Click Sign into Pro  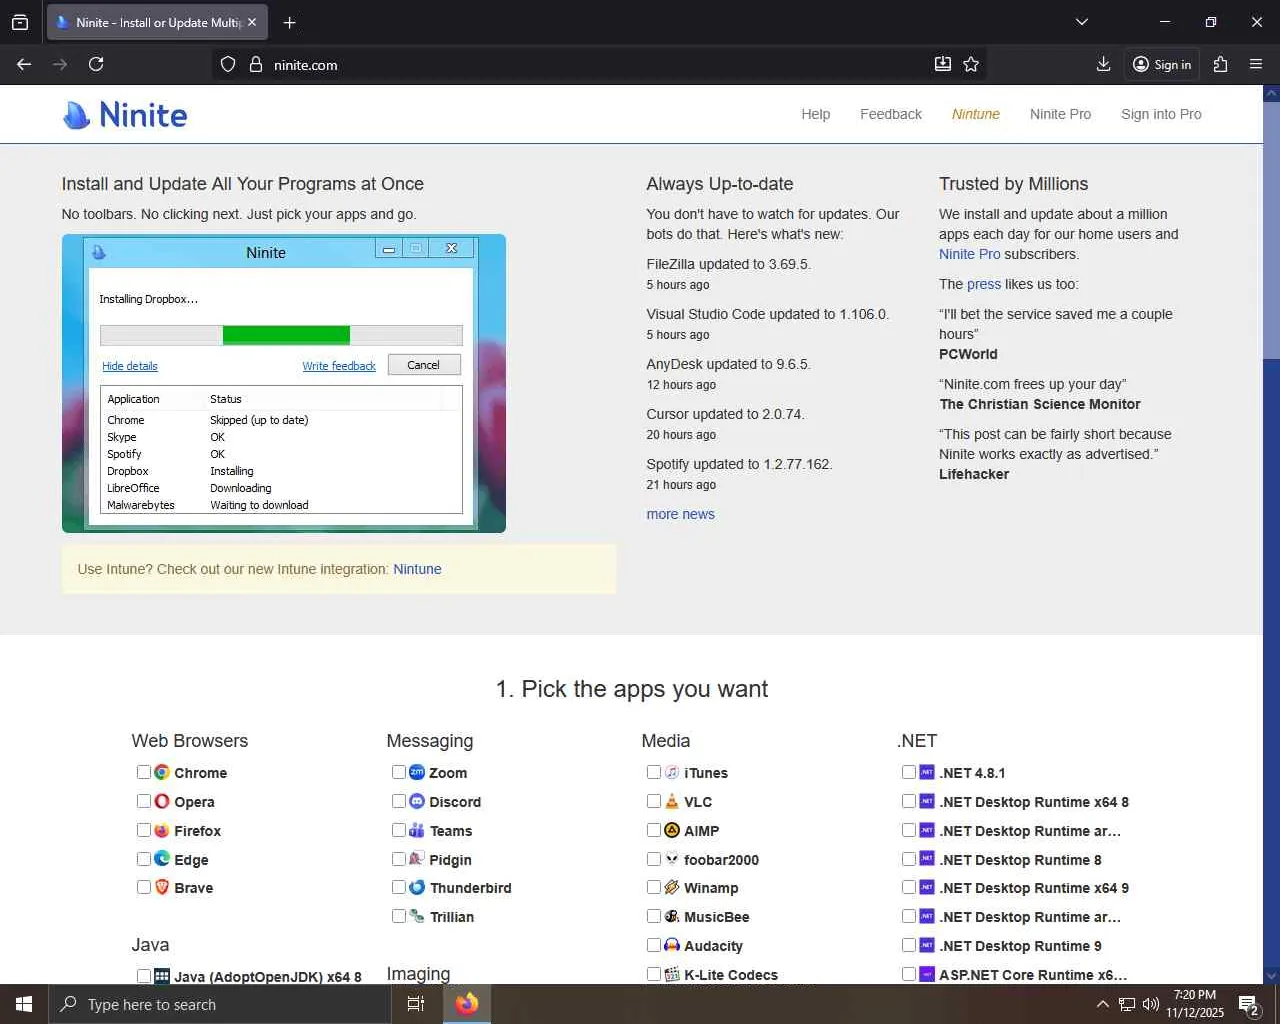click(1161, 114)
